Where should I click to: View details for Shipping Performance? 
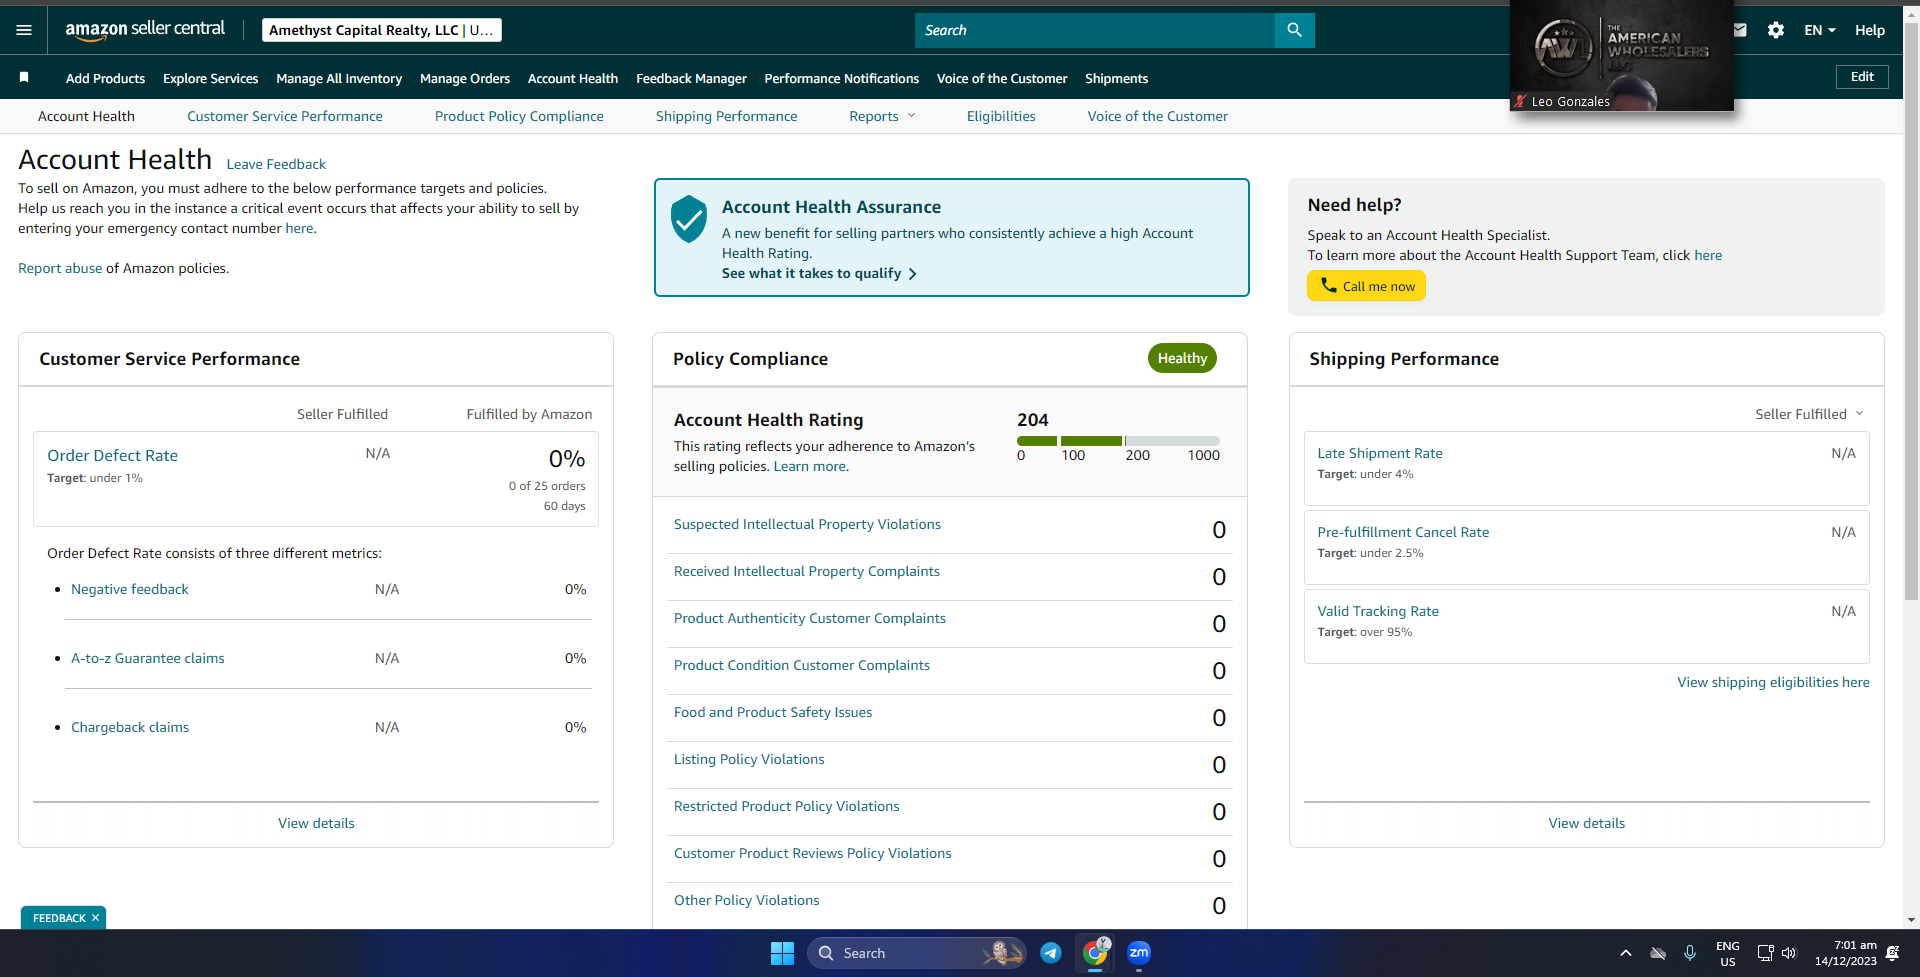(x=1587, y=823)
